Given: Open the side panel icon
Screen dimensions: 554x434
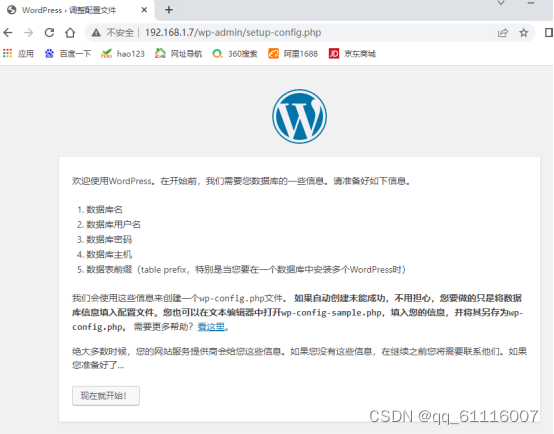Looking at the screenshot, I should point(549,33).
